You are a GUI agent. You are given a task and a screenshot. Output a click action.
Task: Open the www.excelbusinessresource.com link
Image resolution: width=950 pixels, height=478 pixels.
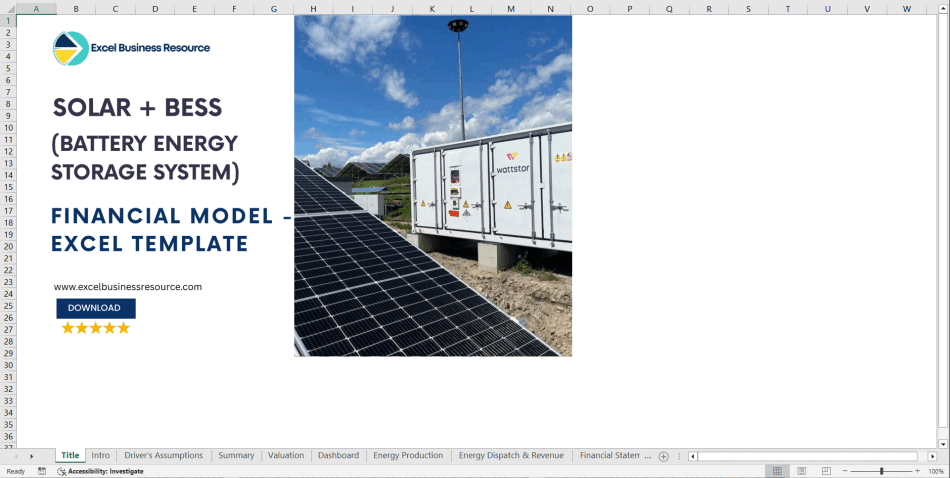click(128, 287)
